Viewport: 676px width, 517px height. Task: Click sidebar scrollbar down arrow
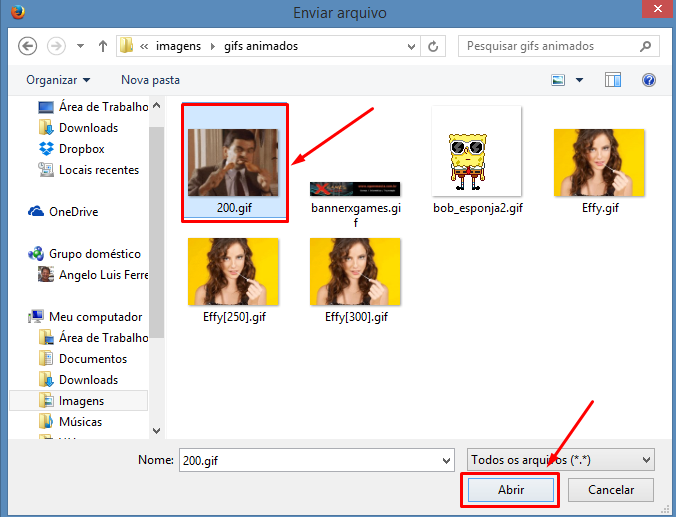tap(156, 430)
